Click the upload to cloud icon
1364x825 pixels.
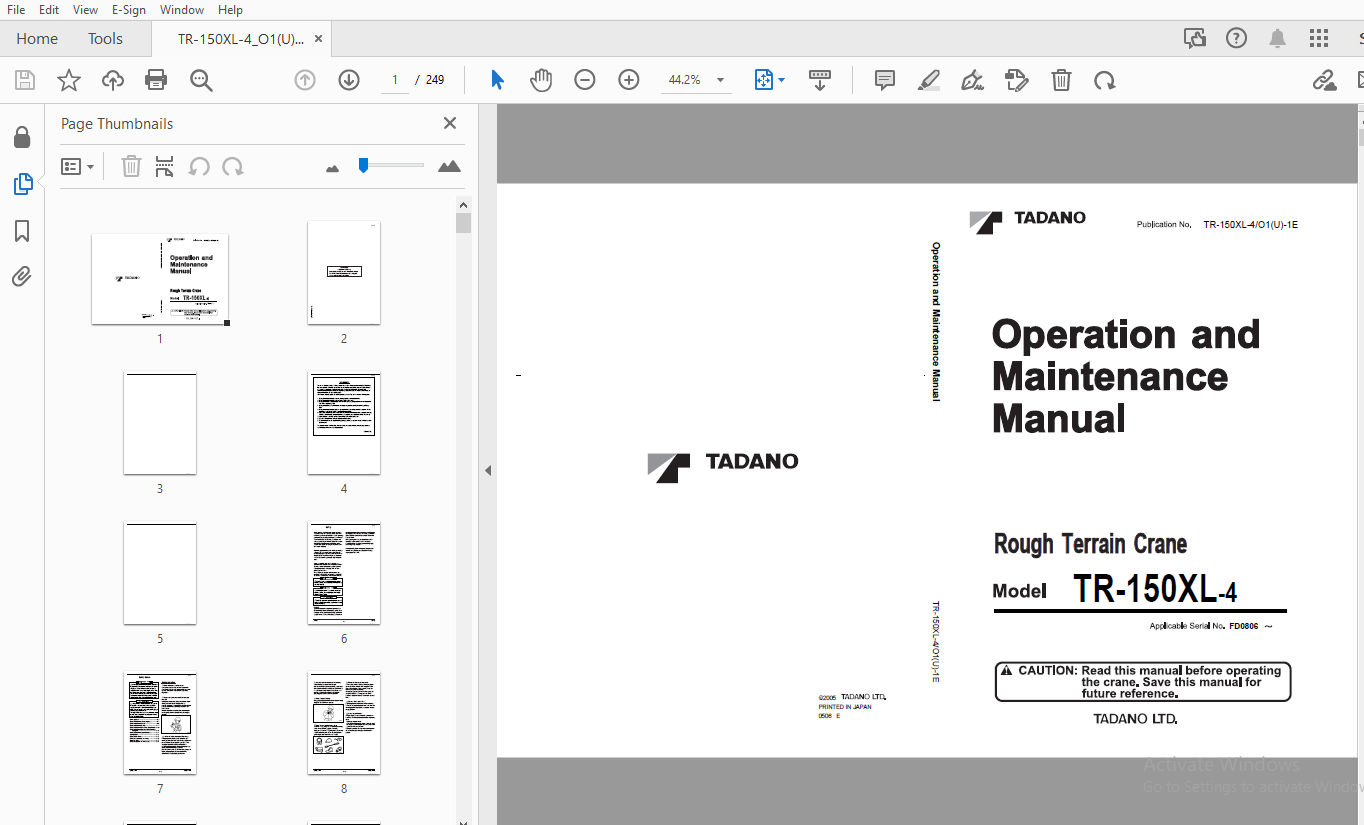pos(112,80)
